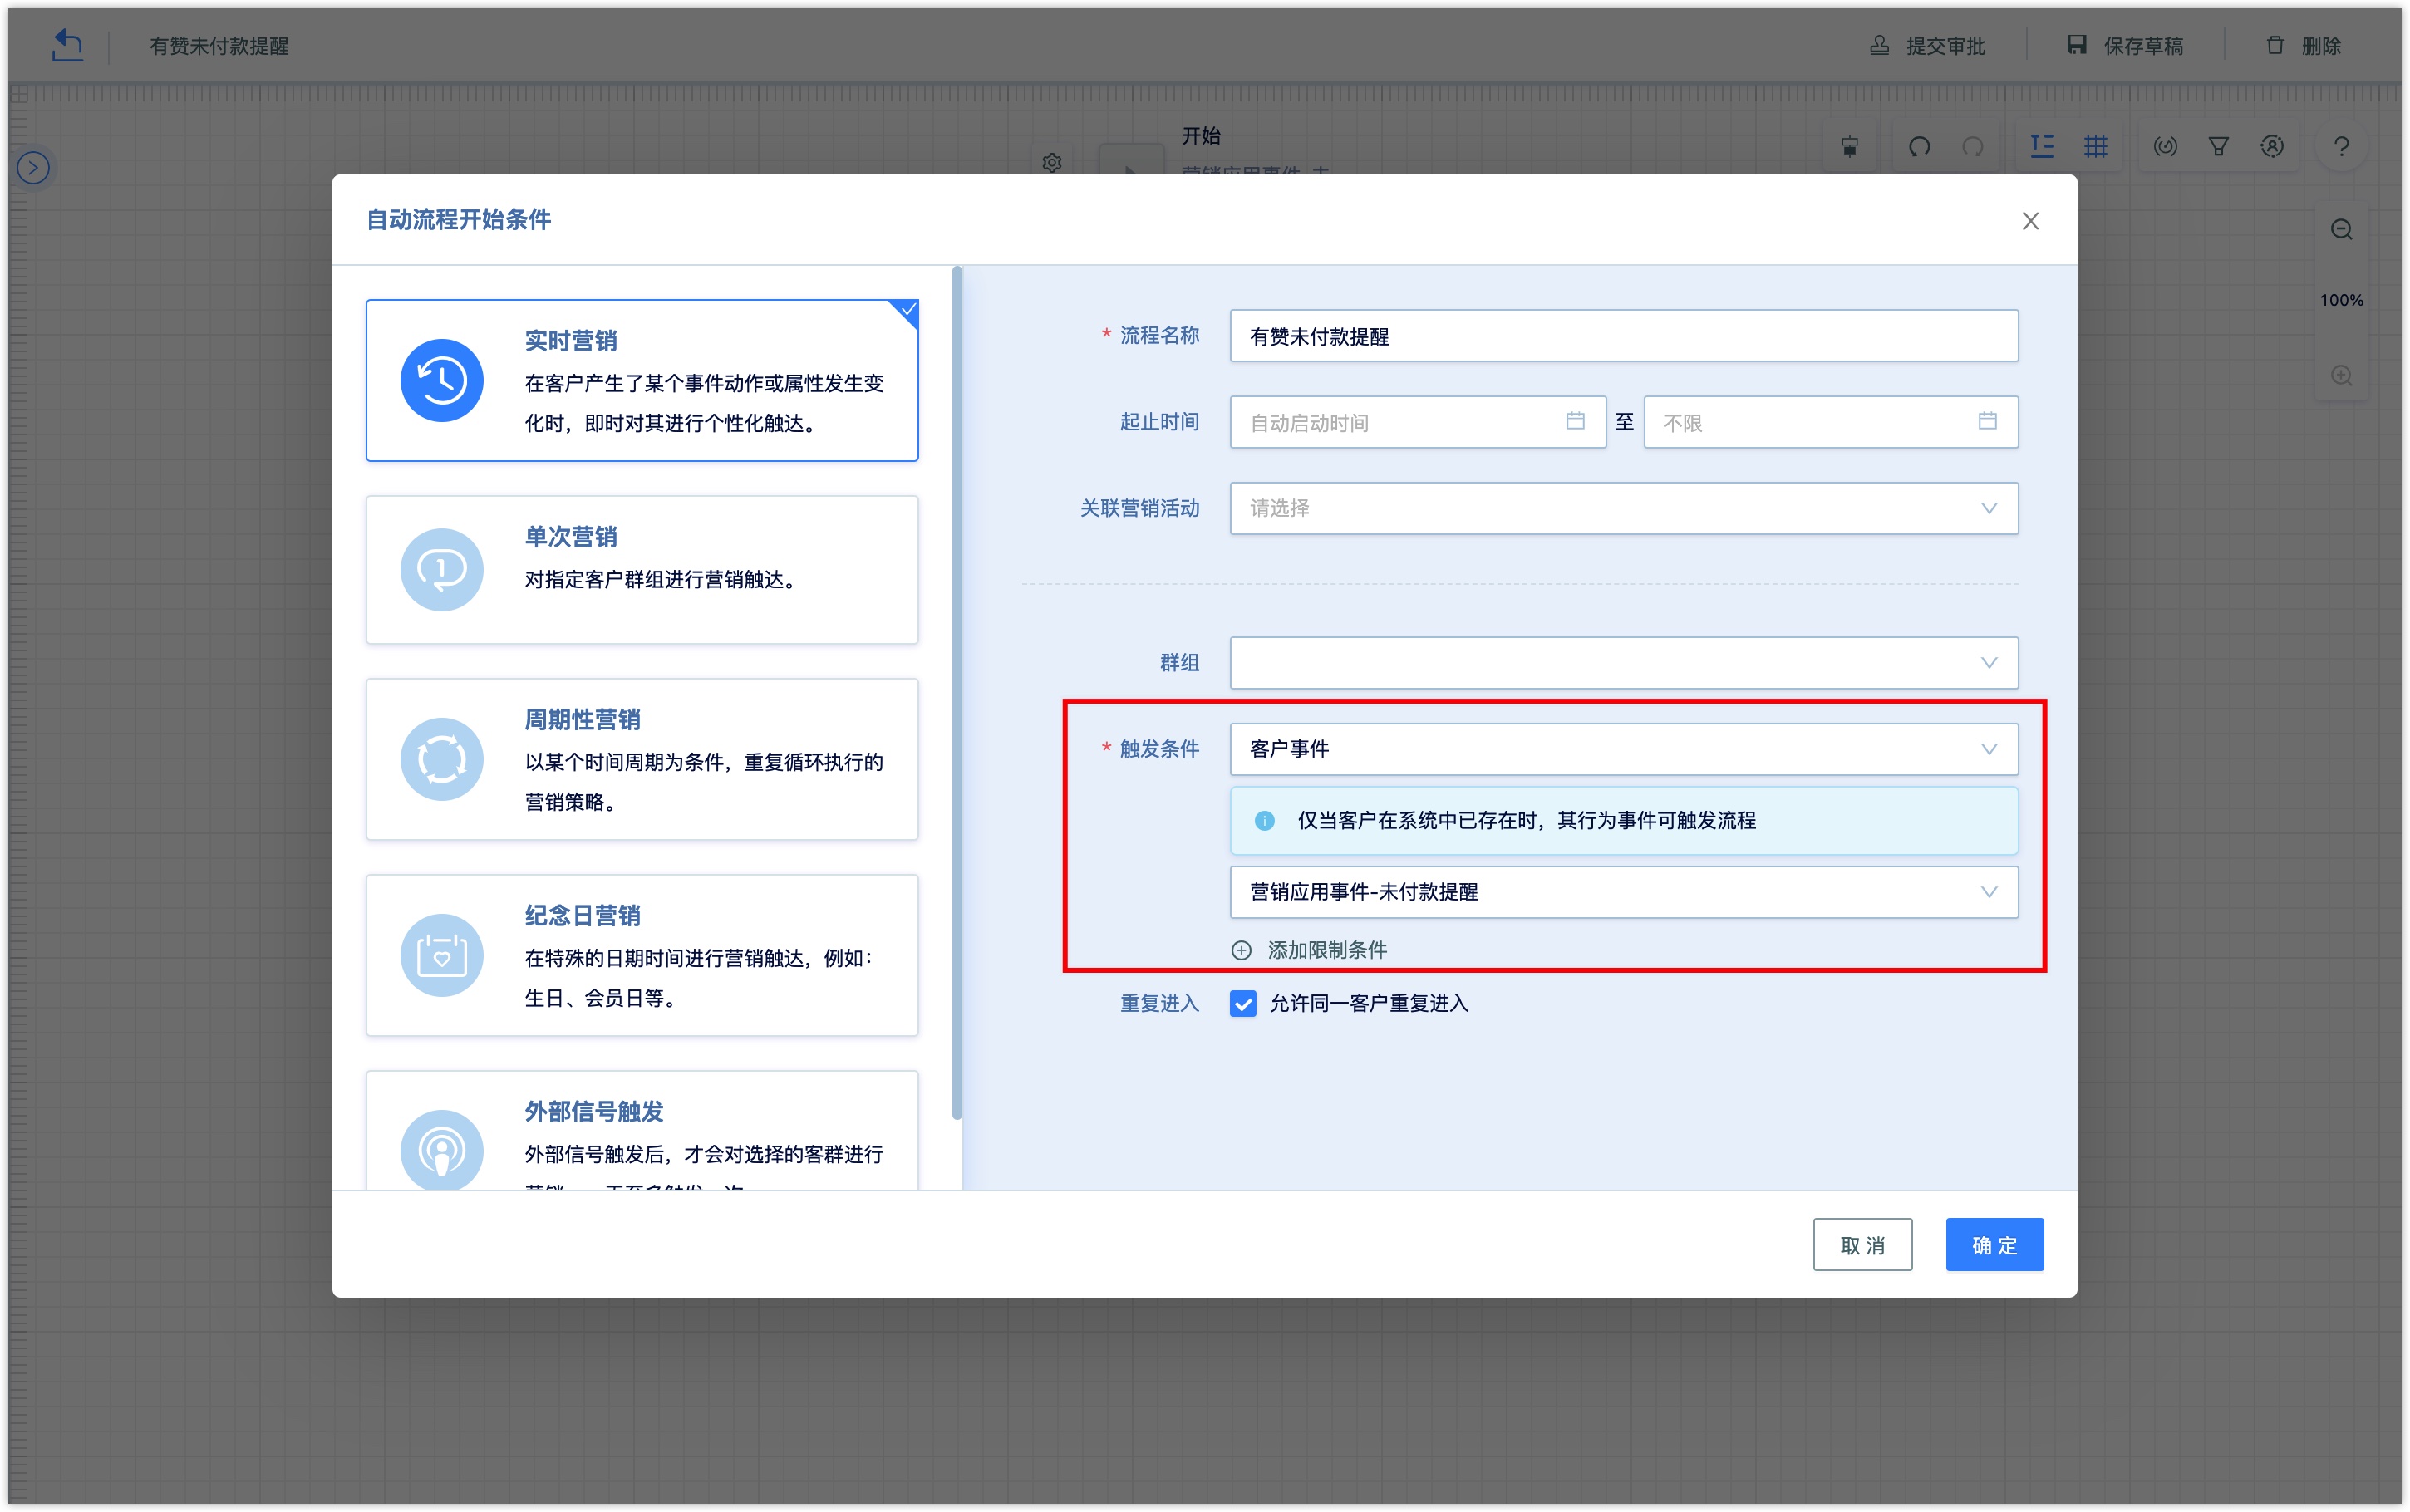Screen dimensions: 2410x1512
Task: Open the 不限 end date picker
Action: pyautogui.click(x=1830, y=422)
